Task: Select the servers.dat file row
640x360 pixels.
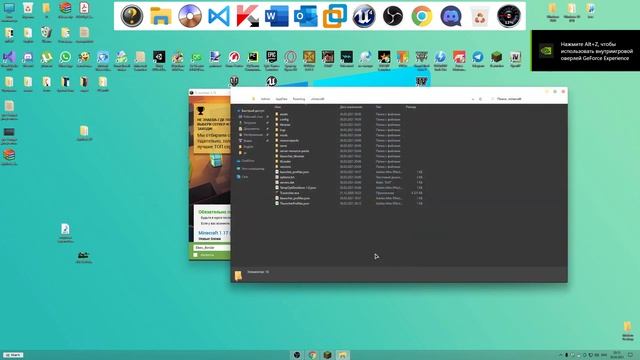Action: tap(349, 182)
